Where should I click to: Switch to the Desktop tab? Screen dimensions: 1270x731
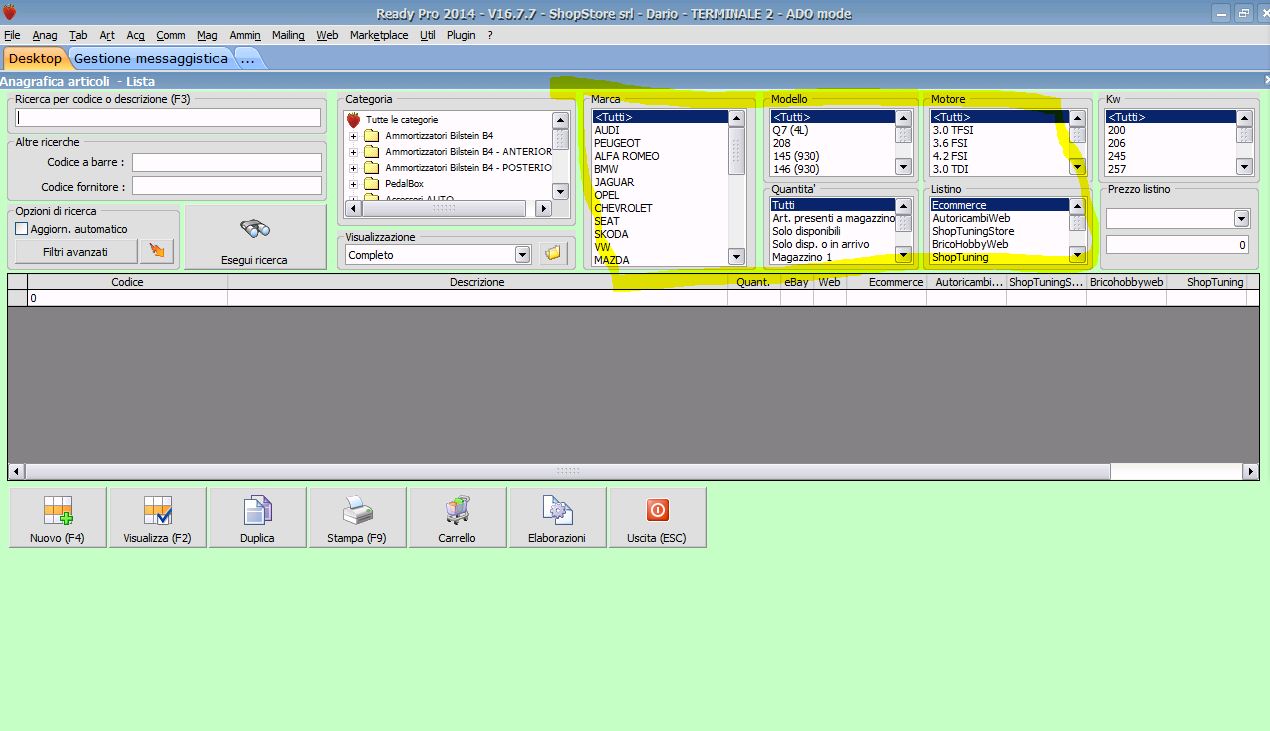tap(35, 59)
